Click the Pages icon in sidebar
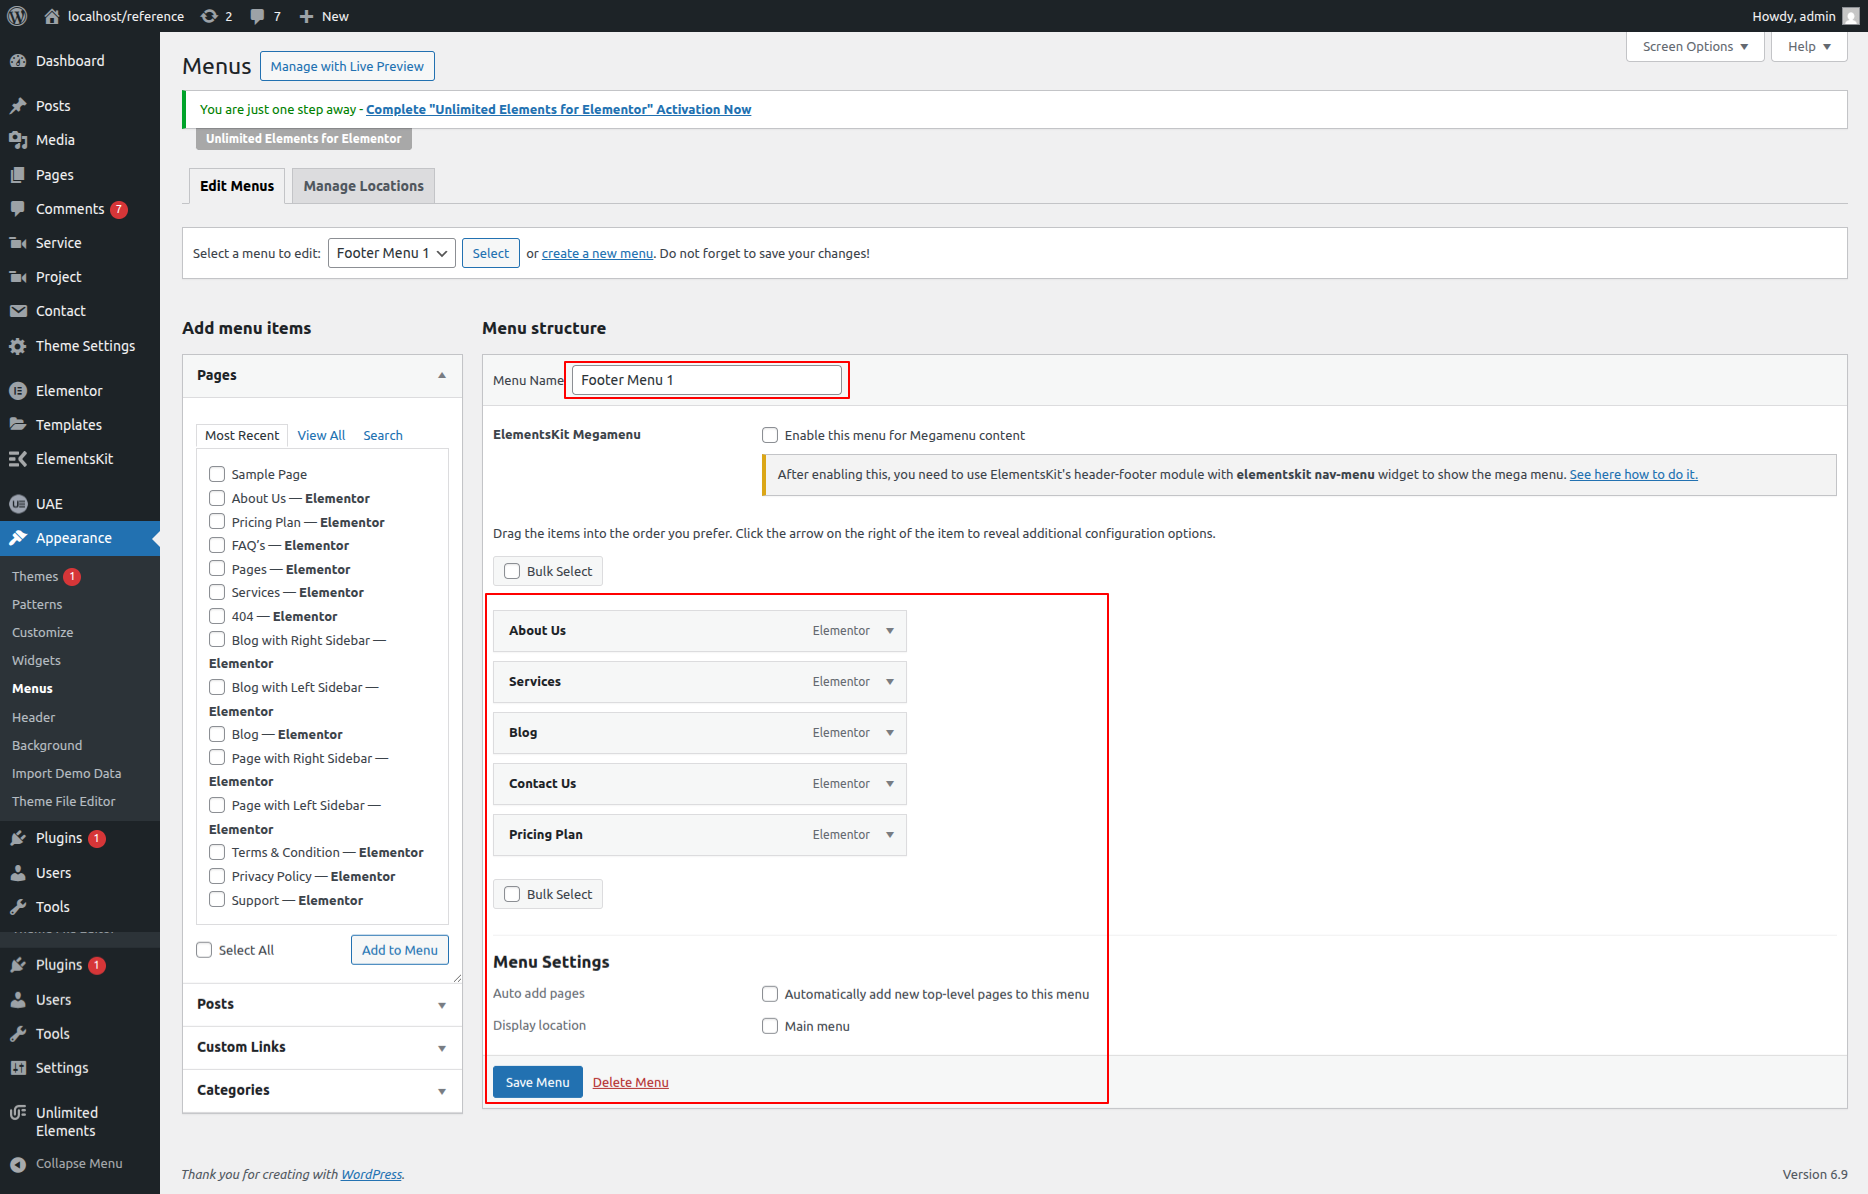This screenshot has width=1868, height=1194. point(18,175)
